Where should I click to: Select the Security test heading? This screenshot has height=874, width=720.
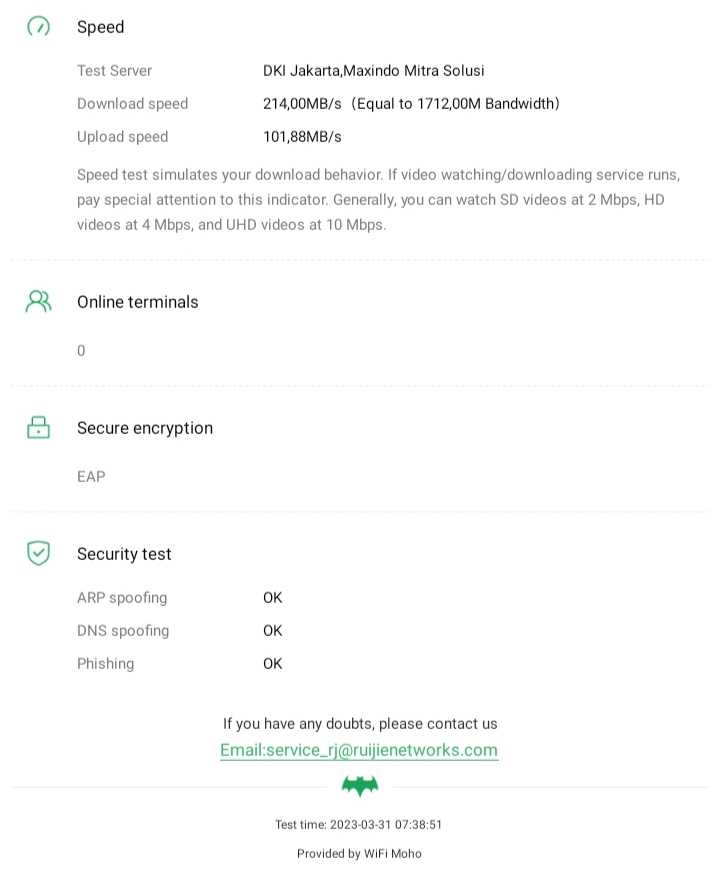[124, 554]
